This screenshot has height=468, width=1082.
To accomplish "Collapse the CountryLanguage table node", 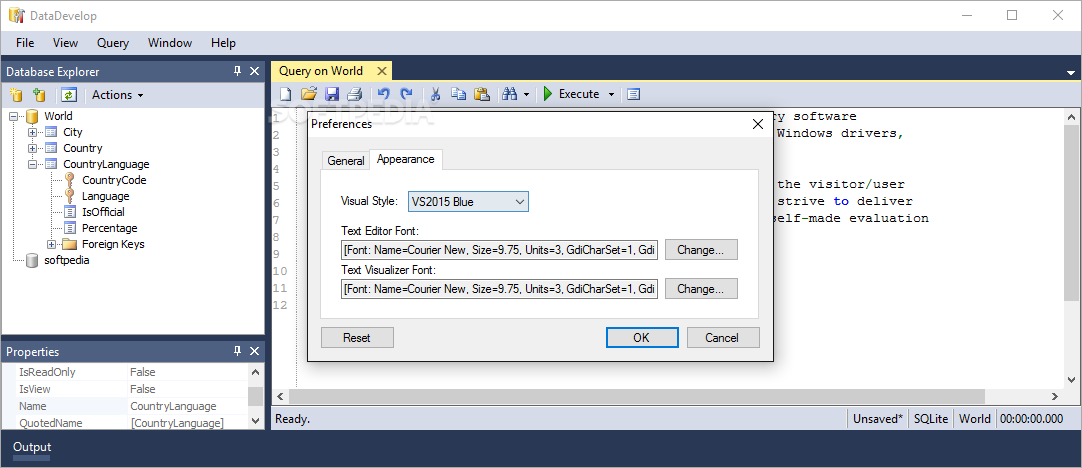I will click(32, 164).
